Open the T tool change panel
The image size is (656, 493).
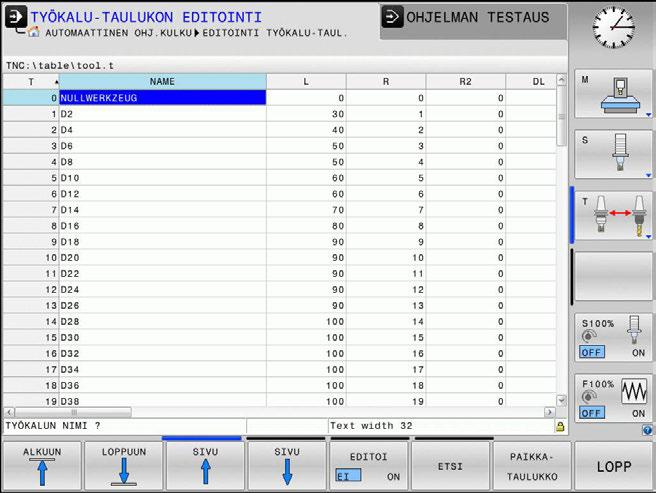point(613,216)
